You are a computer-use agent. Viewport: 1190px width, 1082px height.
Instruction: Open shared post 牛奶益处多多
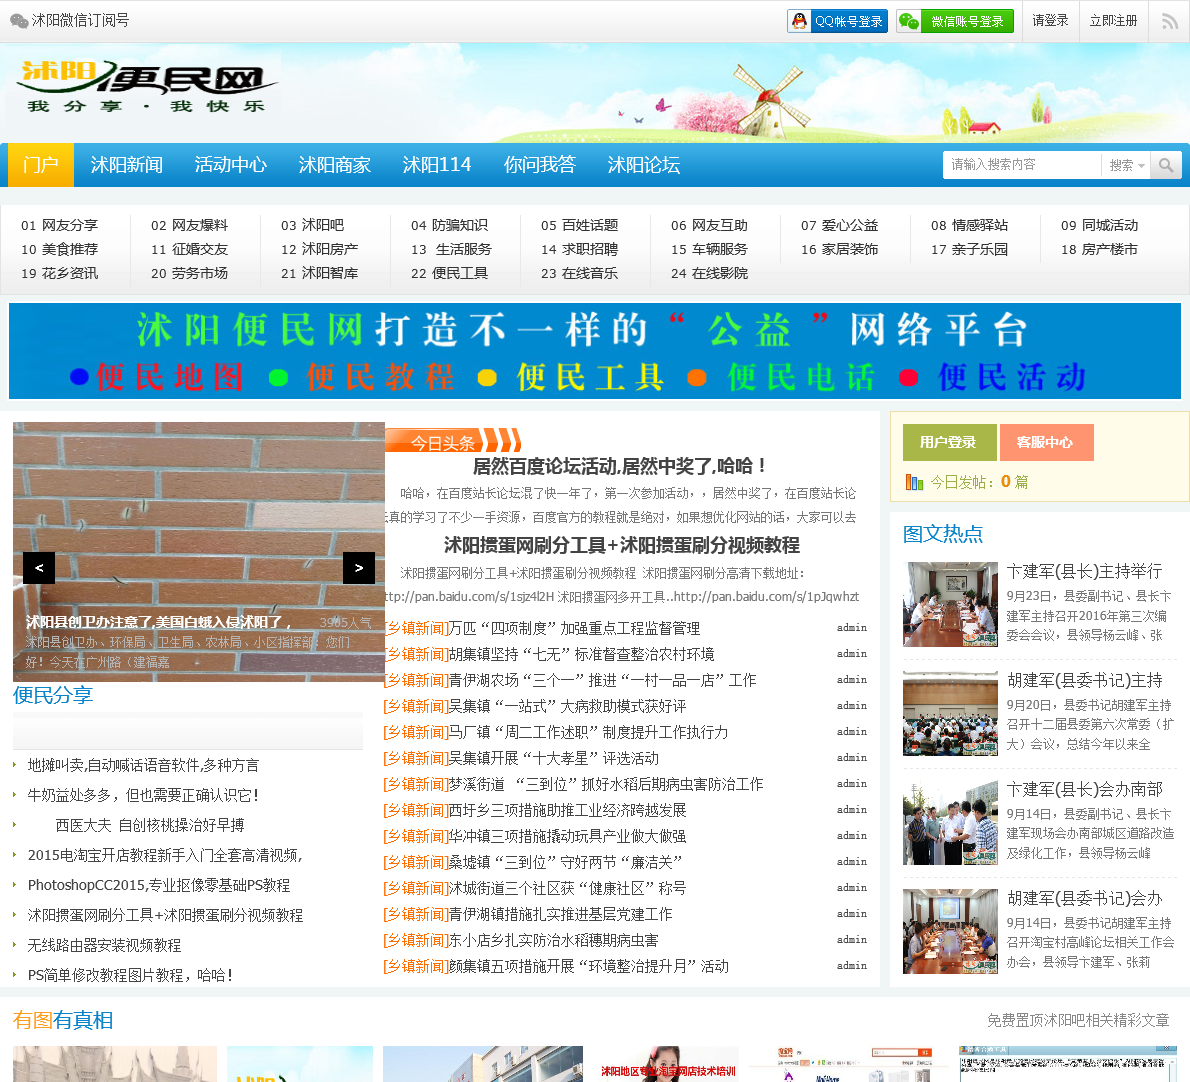143,795
